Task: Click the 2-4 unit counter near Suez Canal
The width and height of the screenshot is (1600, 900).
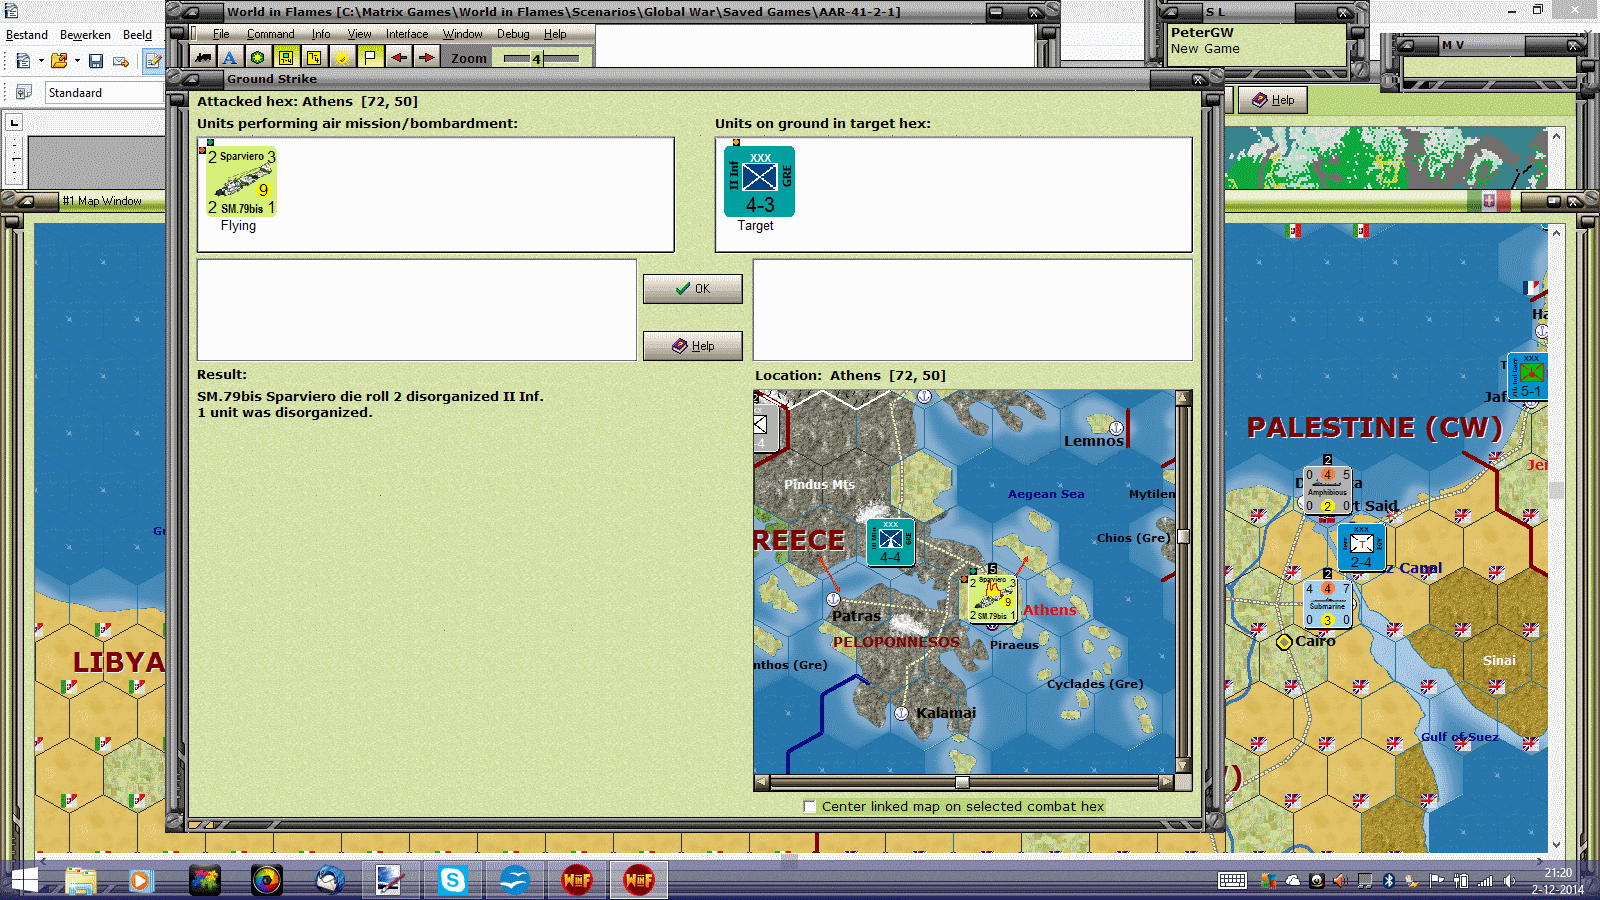Action: coord(1361,547)
